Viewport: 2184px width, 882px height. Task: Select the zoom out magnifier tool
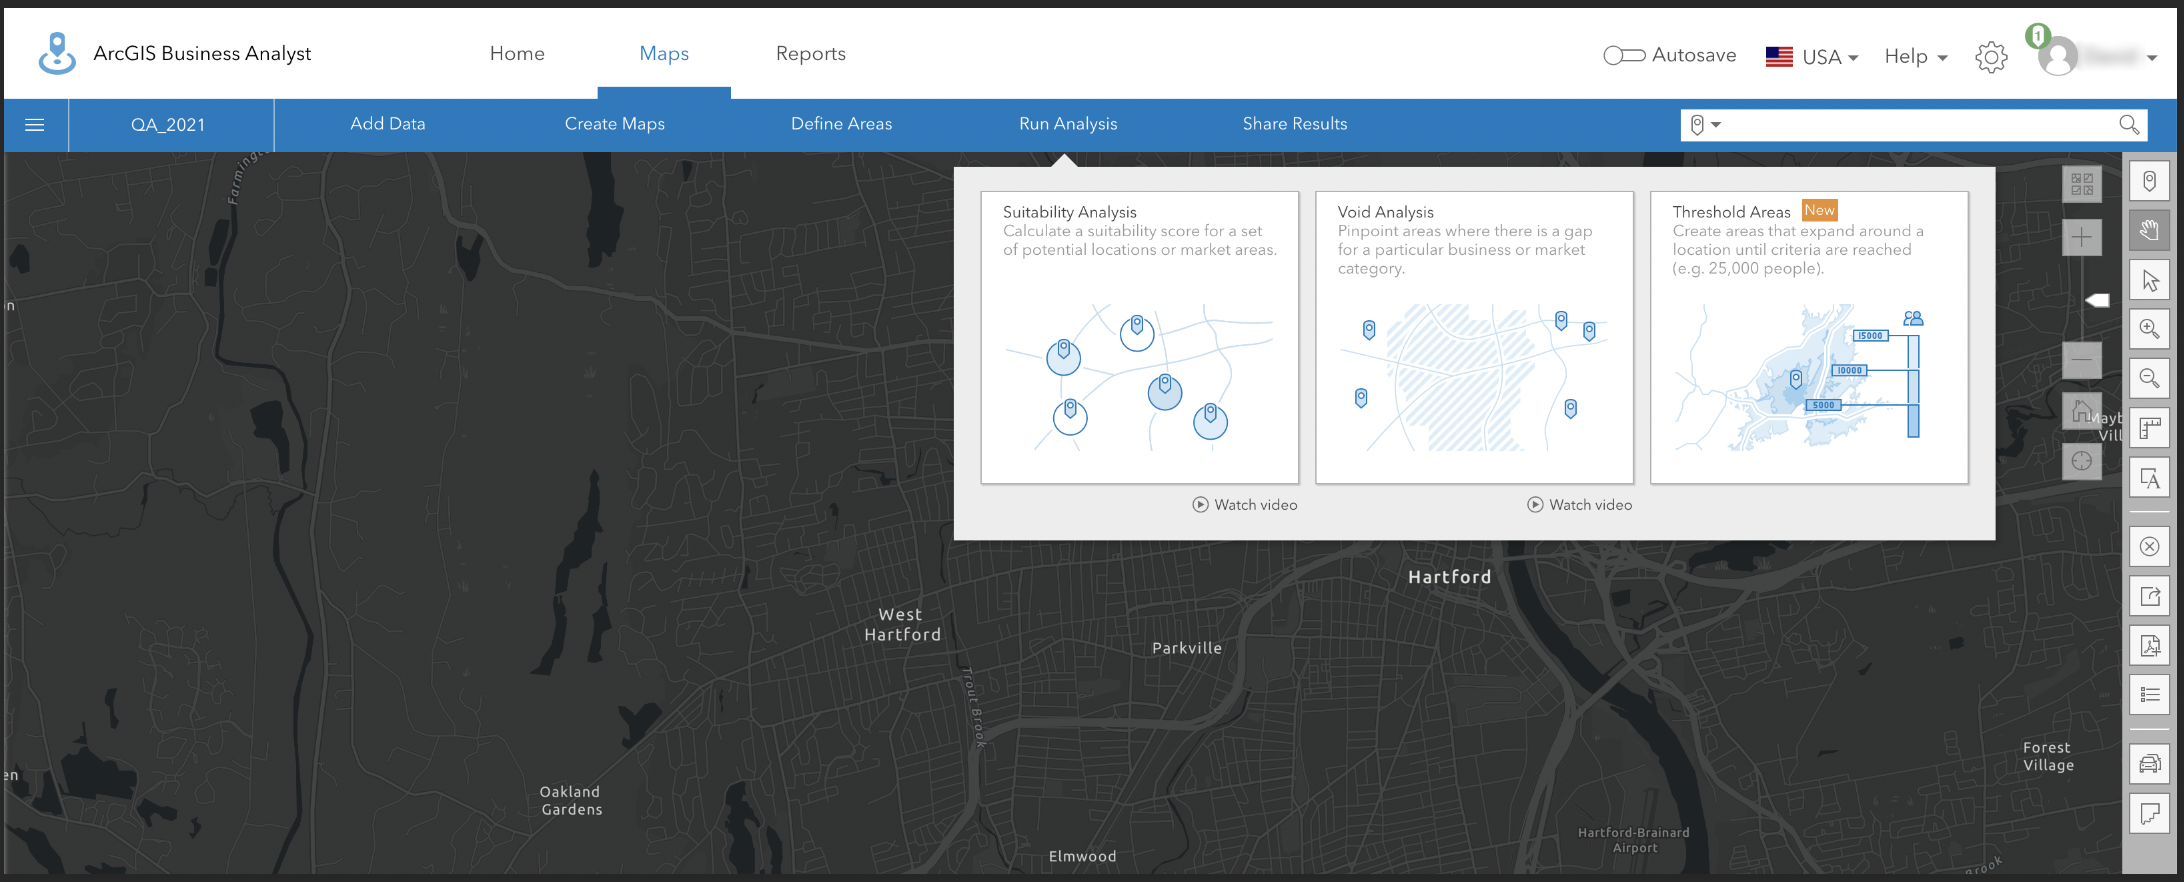tap(2149, 378)
